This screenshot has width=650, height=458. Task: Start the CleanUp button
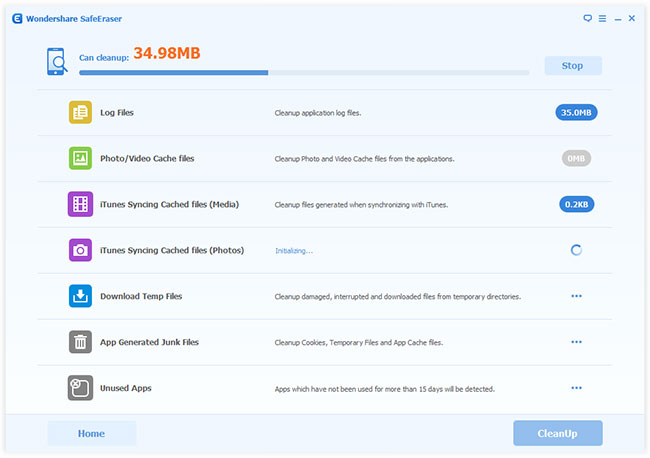point(558,433)
